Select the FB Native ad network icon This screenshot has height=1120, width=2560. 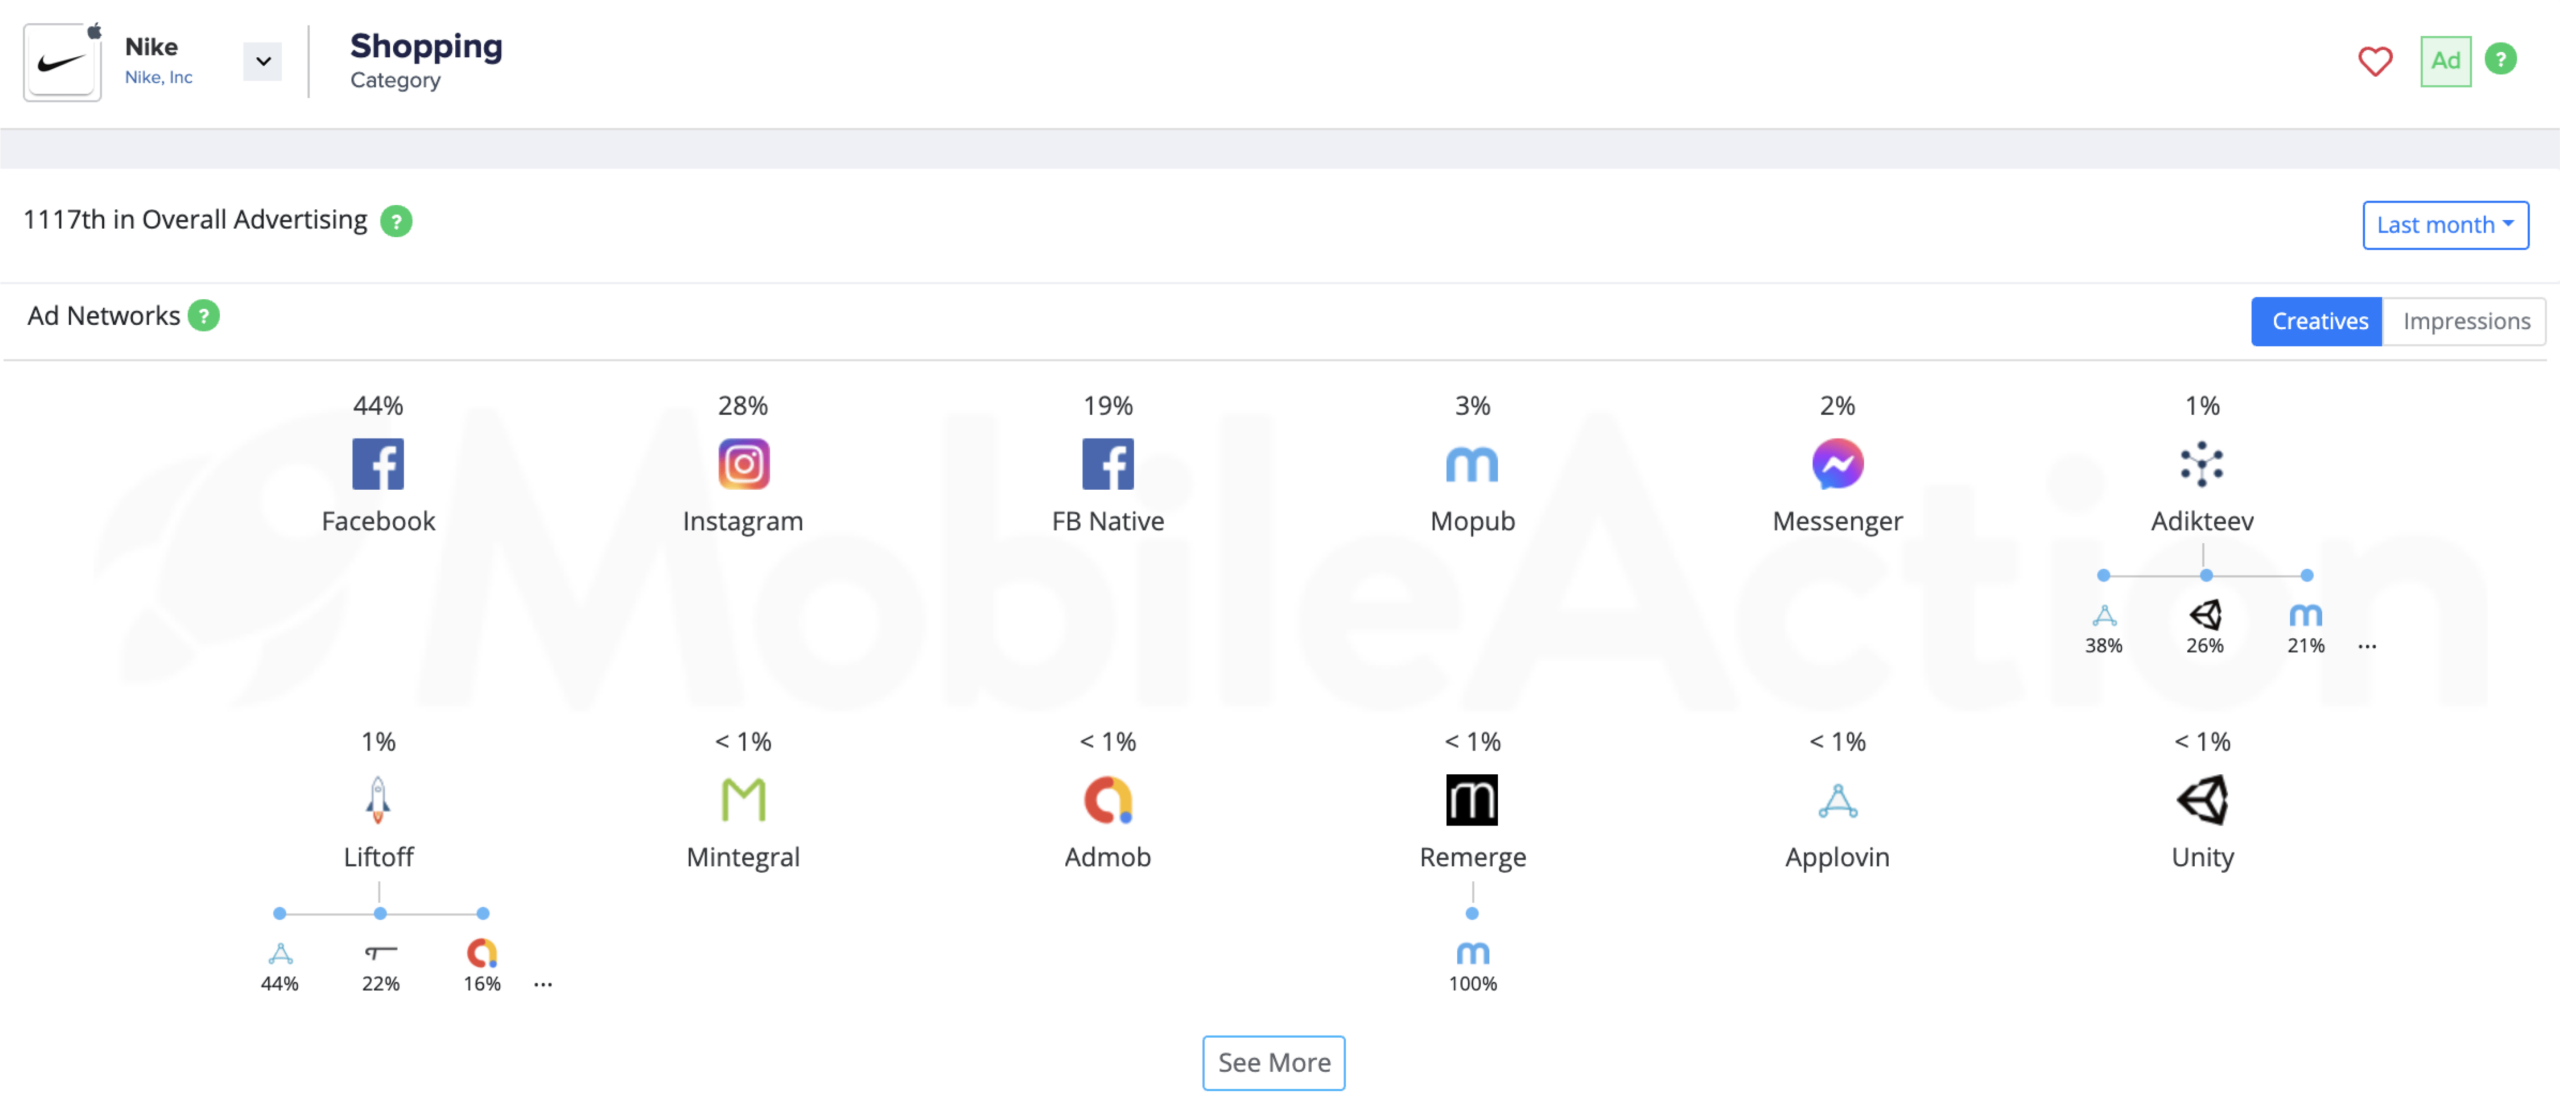(x=1108, y=464)
